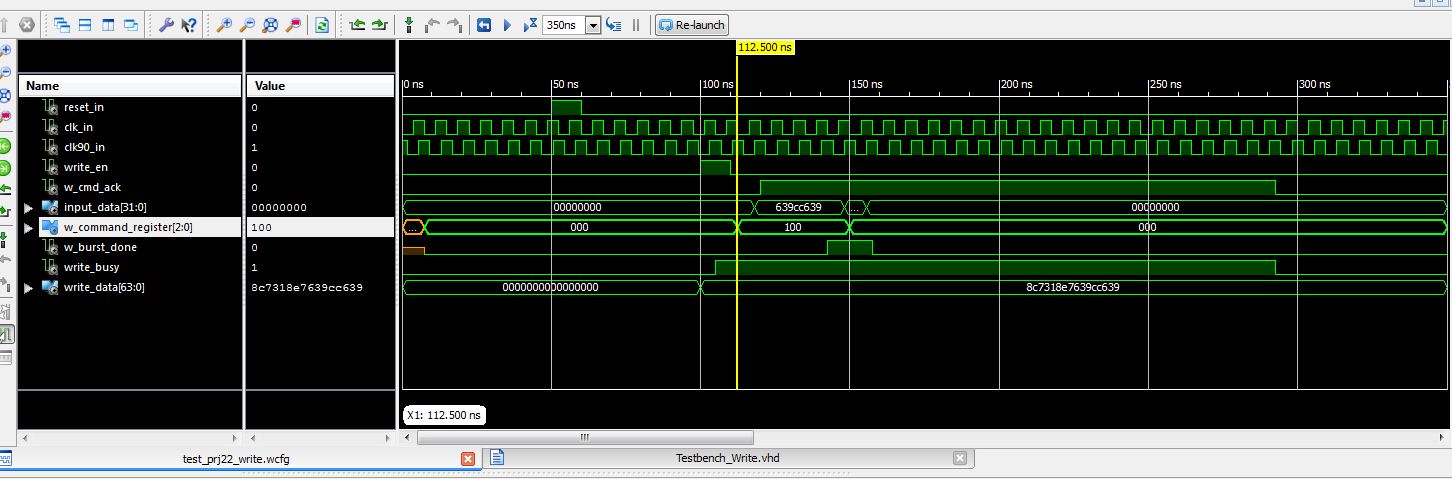Click the reset_in high pulse in waveform

pos(566,107)
